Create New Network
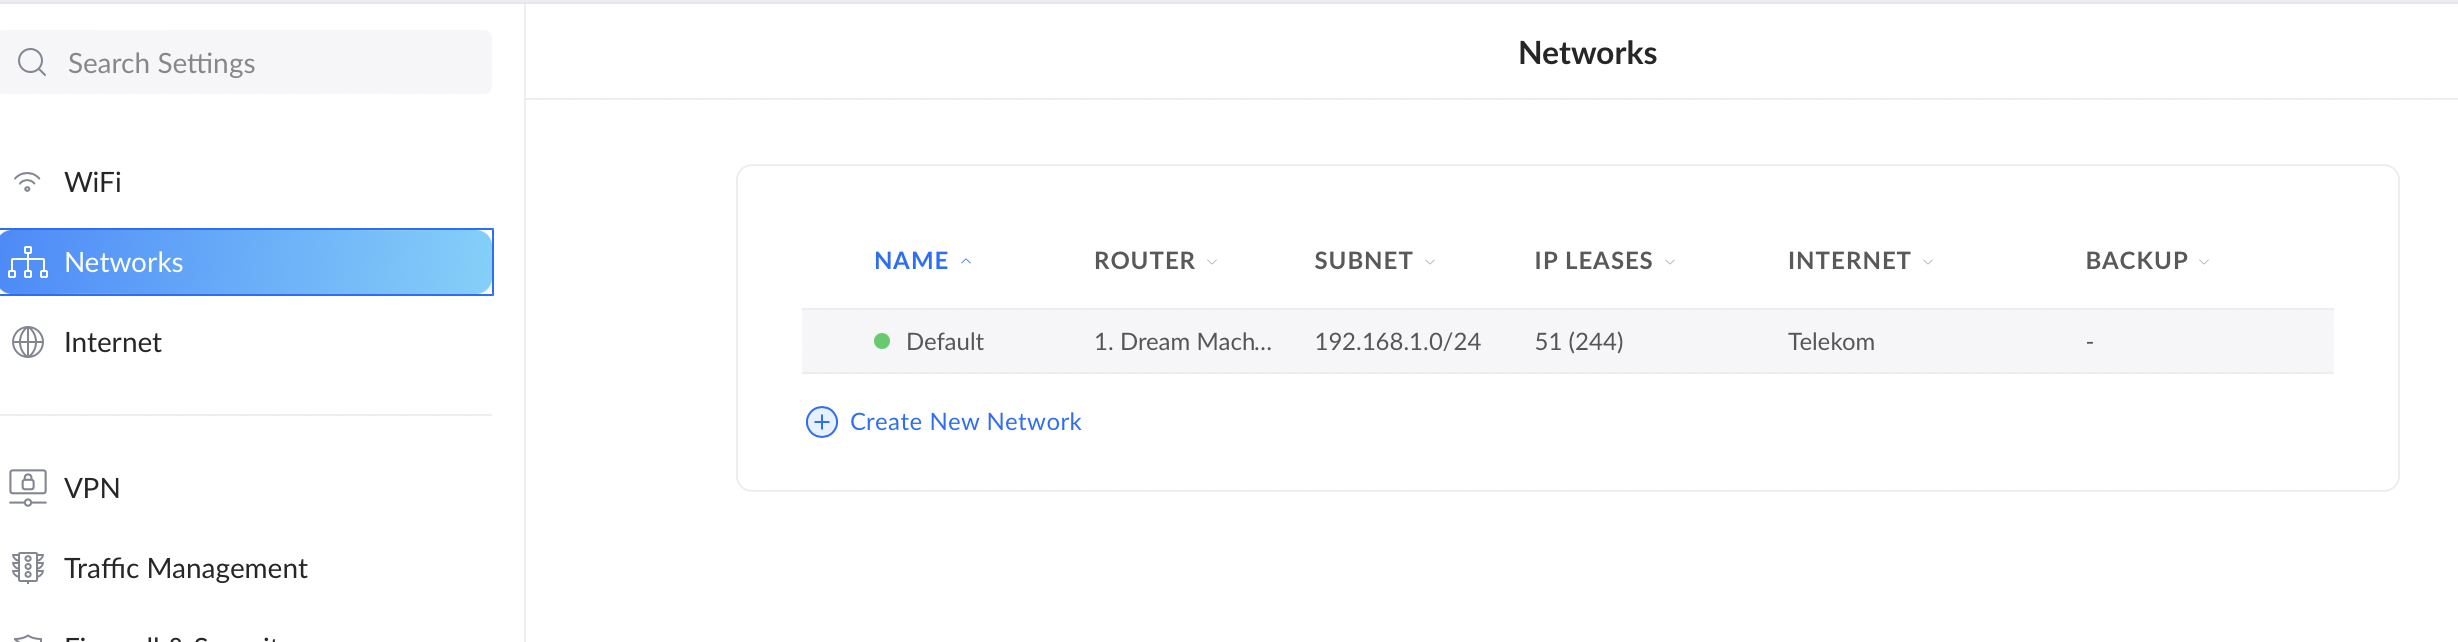2458x642 pixels. (x=964, y=421)
